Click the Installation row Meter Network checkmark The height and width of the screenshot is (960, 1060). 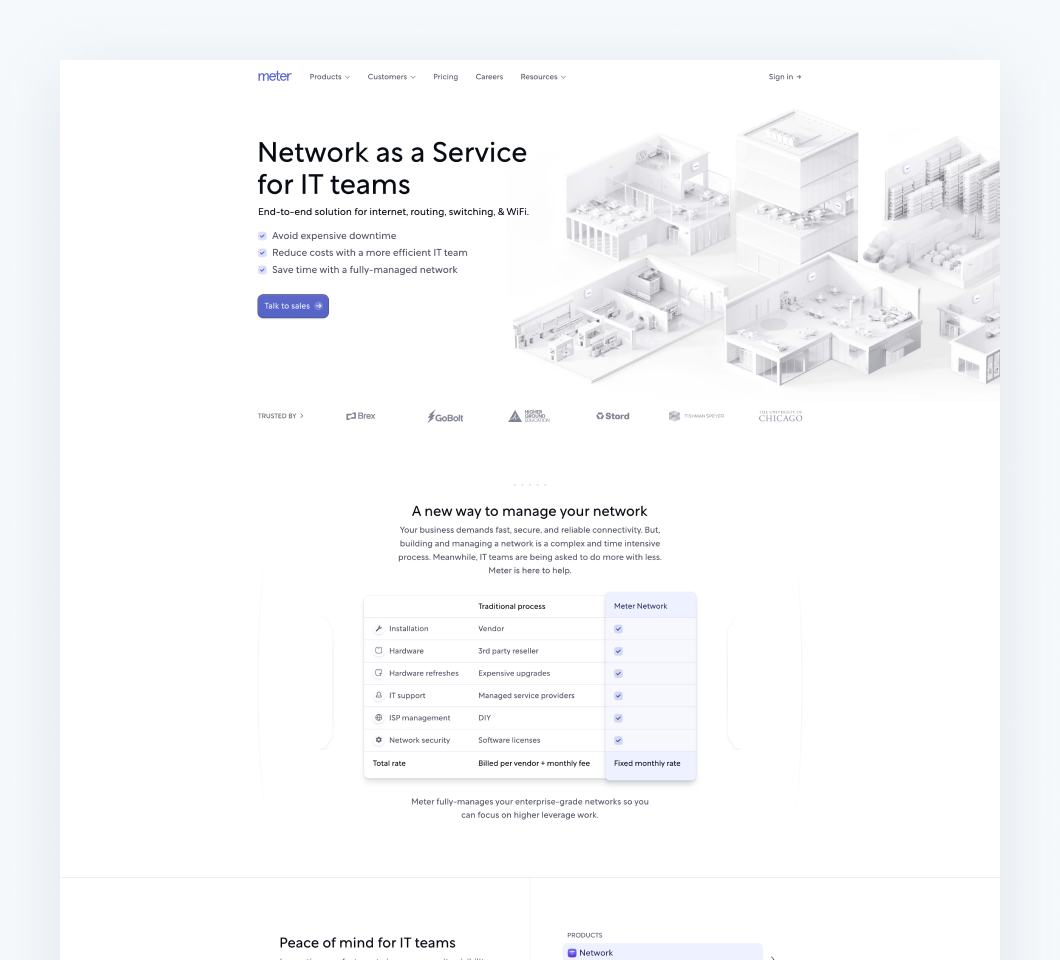618,629
